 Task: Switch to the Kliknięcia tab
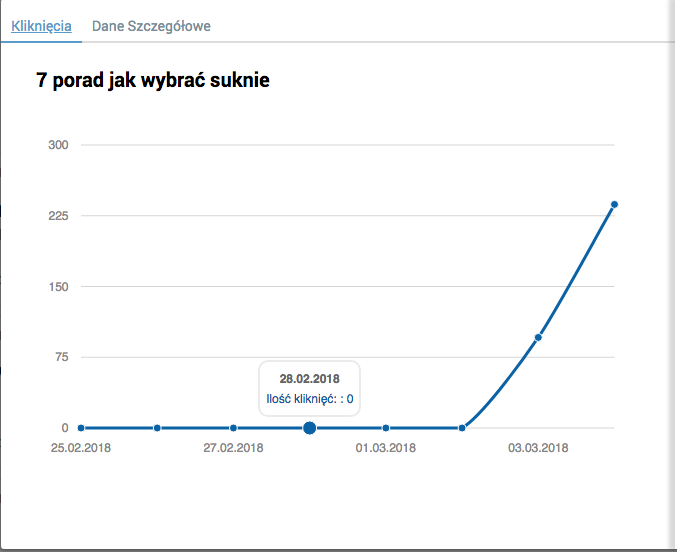(41, 26)
